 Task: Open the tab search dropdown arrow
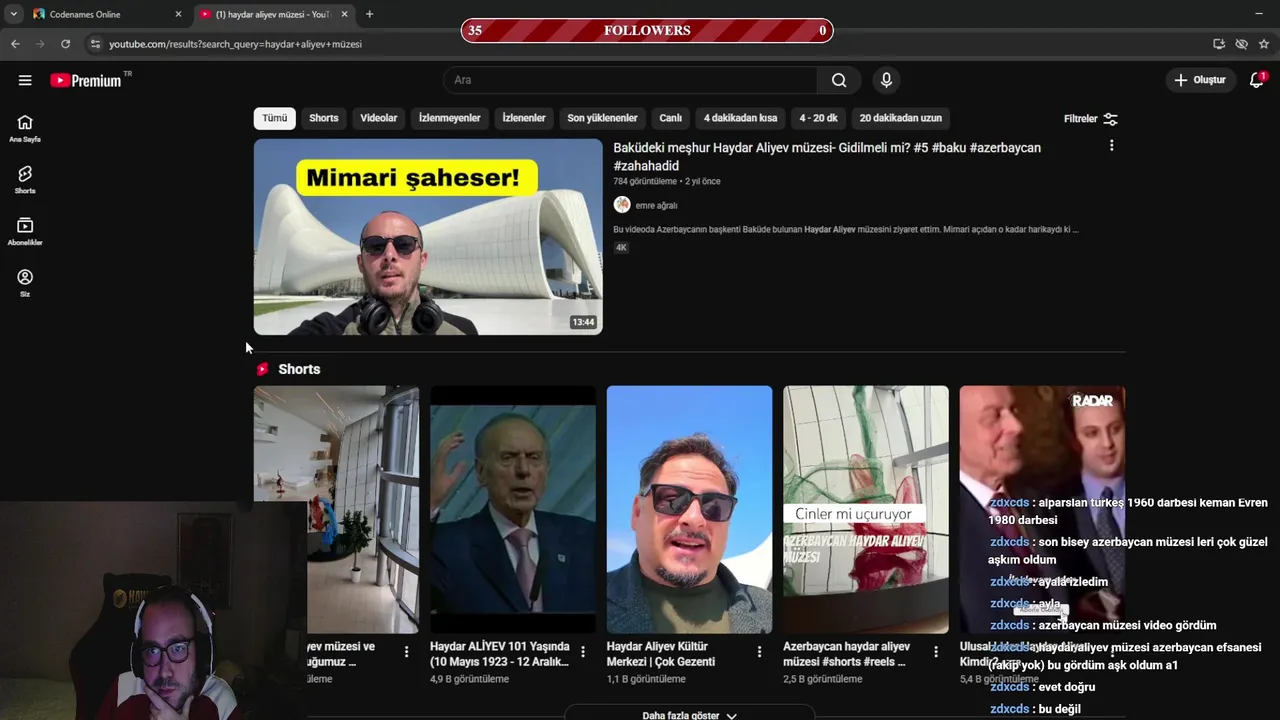[x=13, y=14]
